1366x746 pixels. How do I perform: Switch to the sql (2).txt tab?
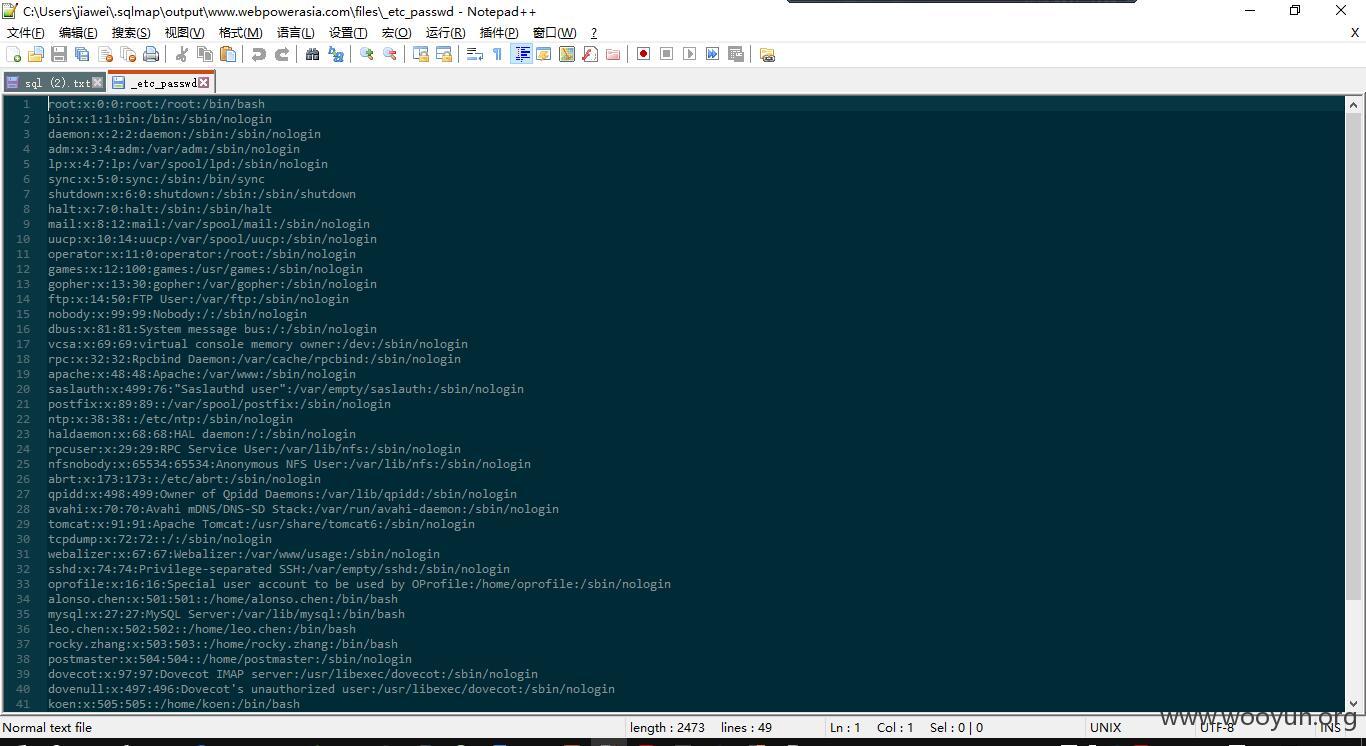(x=53, y=83)
